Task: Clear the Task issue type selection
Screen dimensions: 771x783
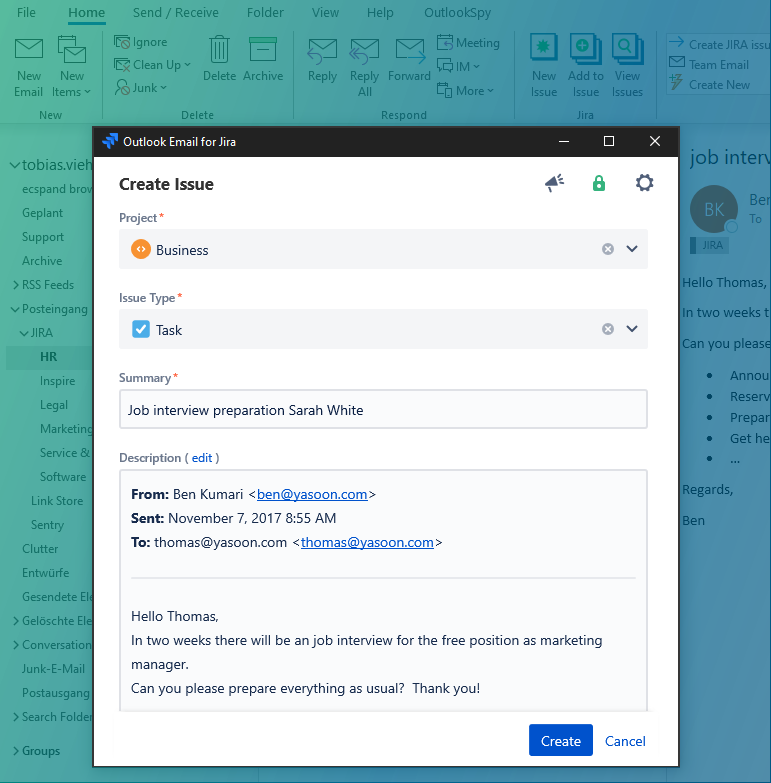Action: [x=607, y=329]
